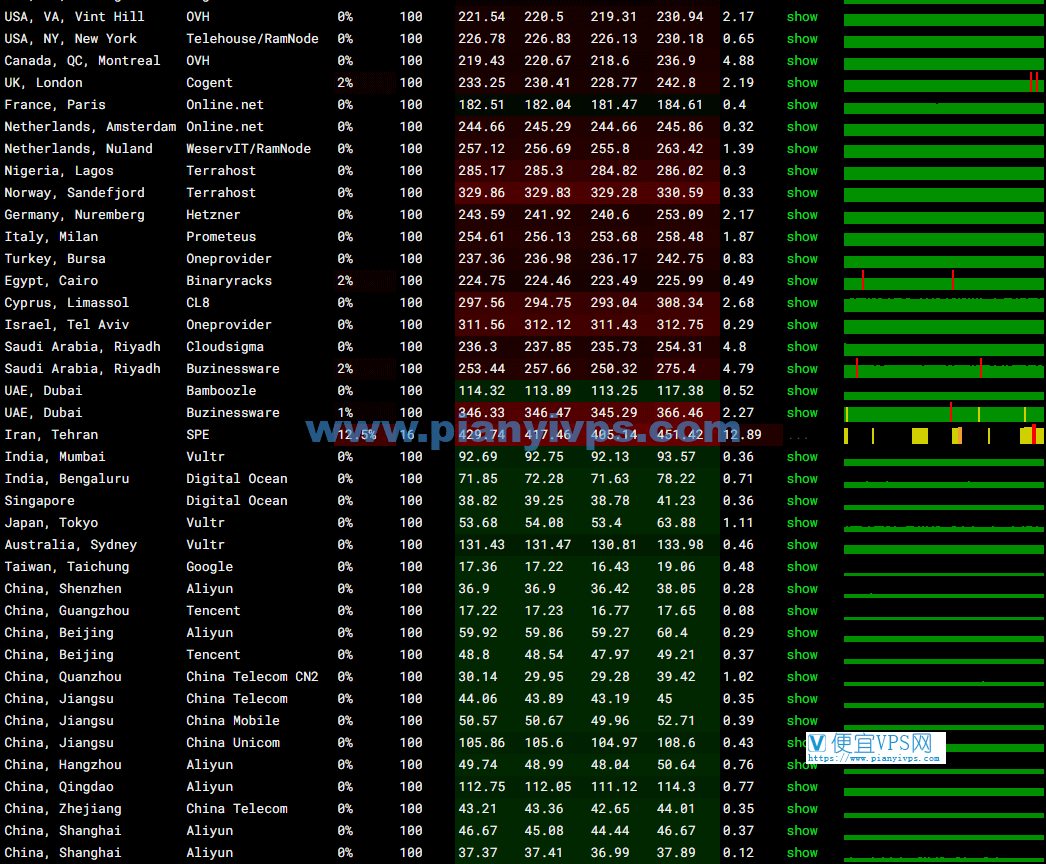Open show link for Egypt, Cairo

[x=802, y=281]
